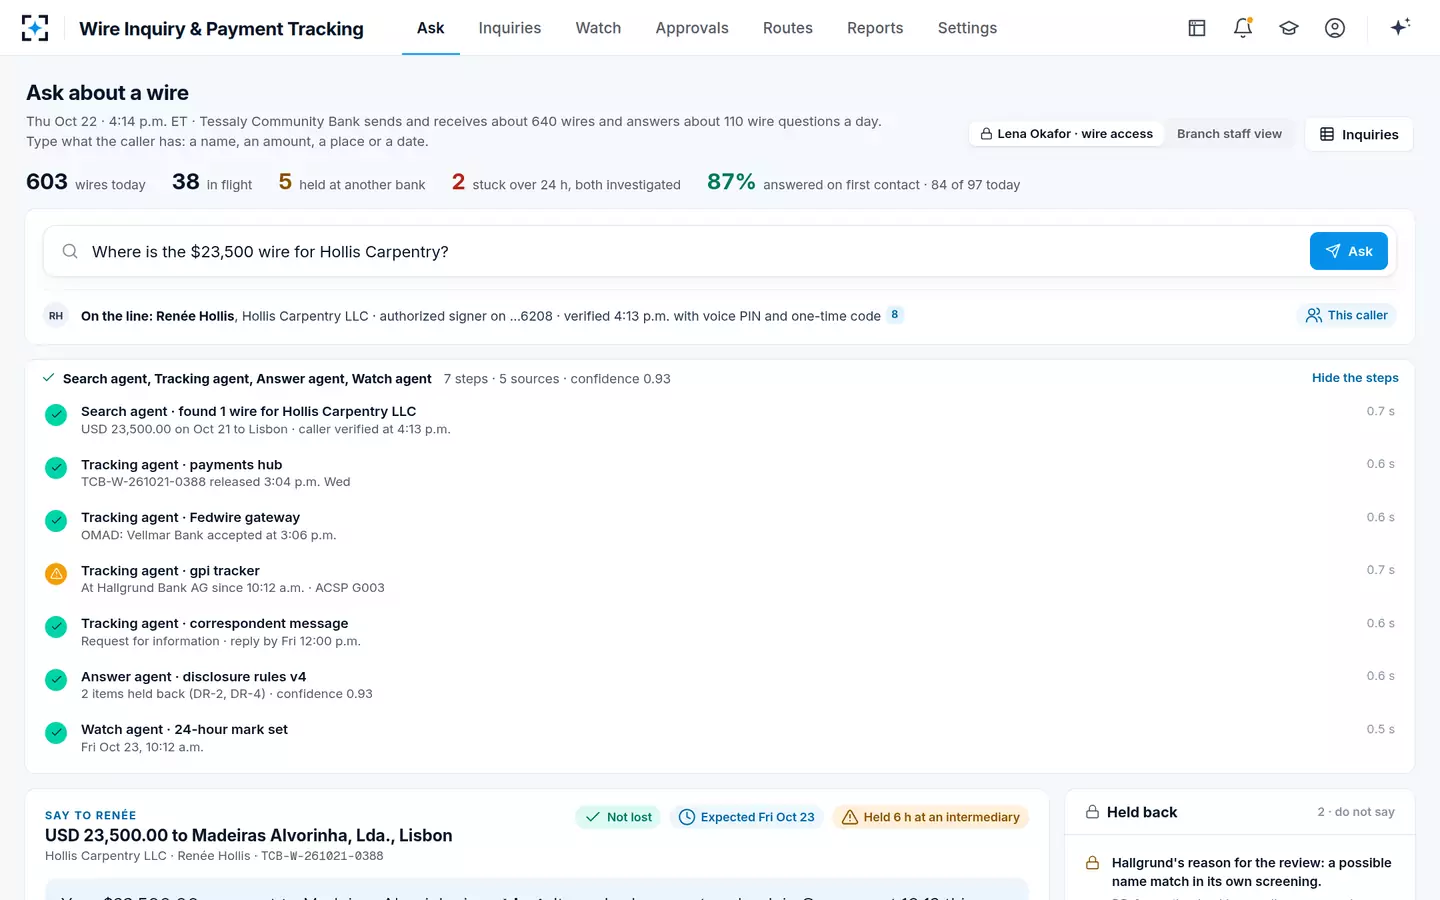This screenshot has height=900, width=1440.
Task: Click the Held 6 h at an intermediary chip
Action: tap(931, 817)
